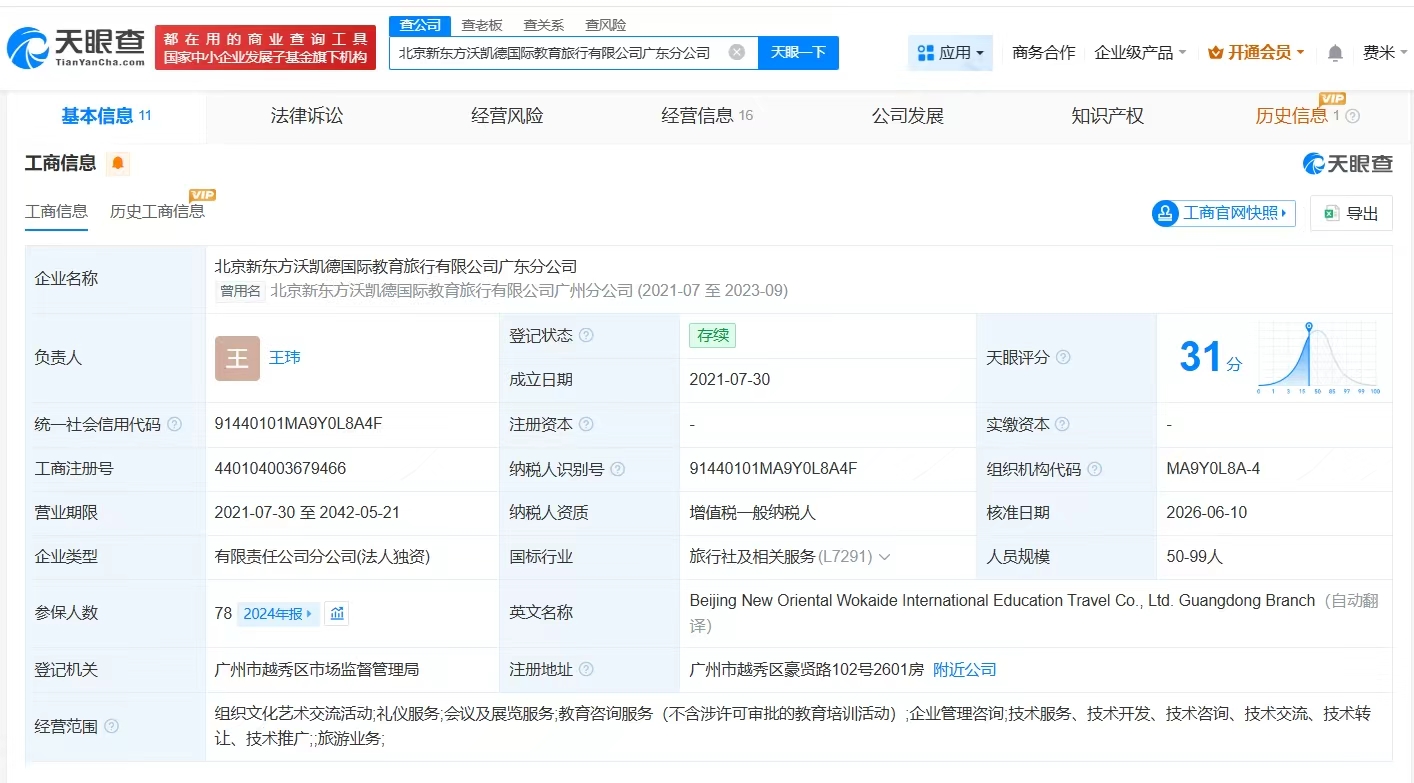Viewport: 1414px width, 783px height.
Task: Click the 王 avatar of the responsible person
Action: click(237, 358)
